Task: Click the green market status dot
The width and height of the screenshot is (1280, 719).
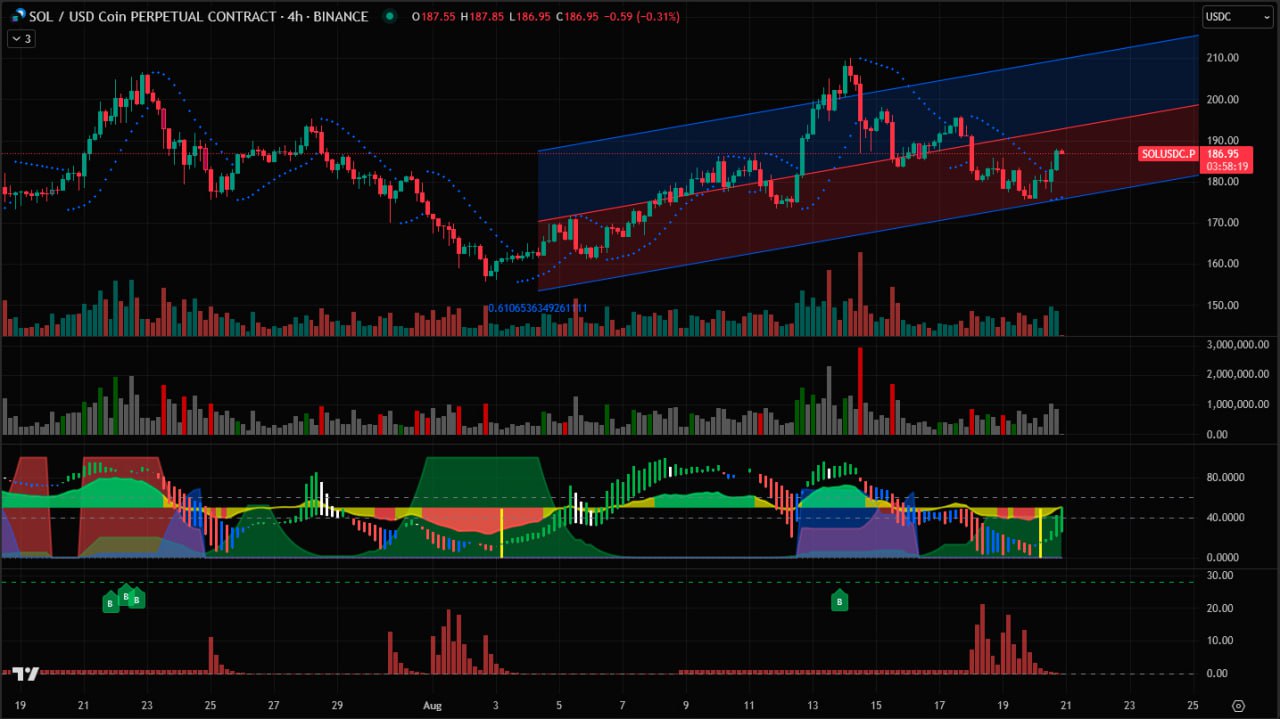Action: tap(388, 16)
